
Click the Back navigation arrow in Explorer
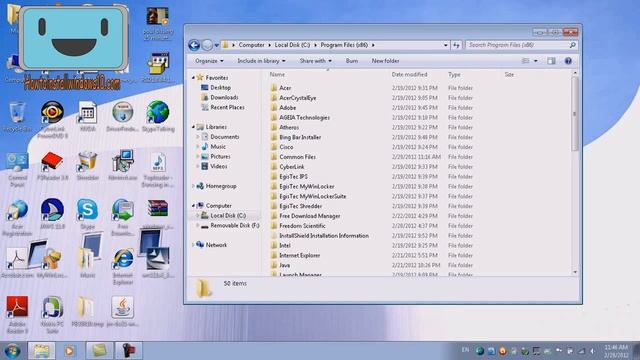click(x=194, y=45)
